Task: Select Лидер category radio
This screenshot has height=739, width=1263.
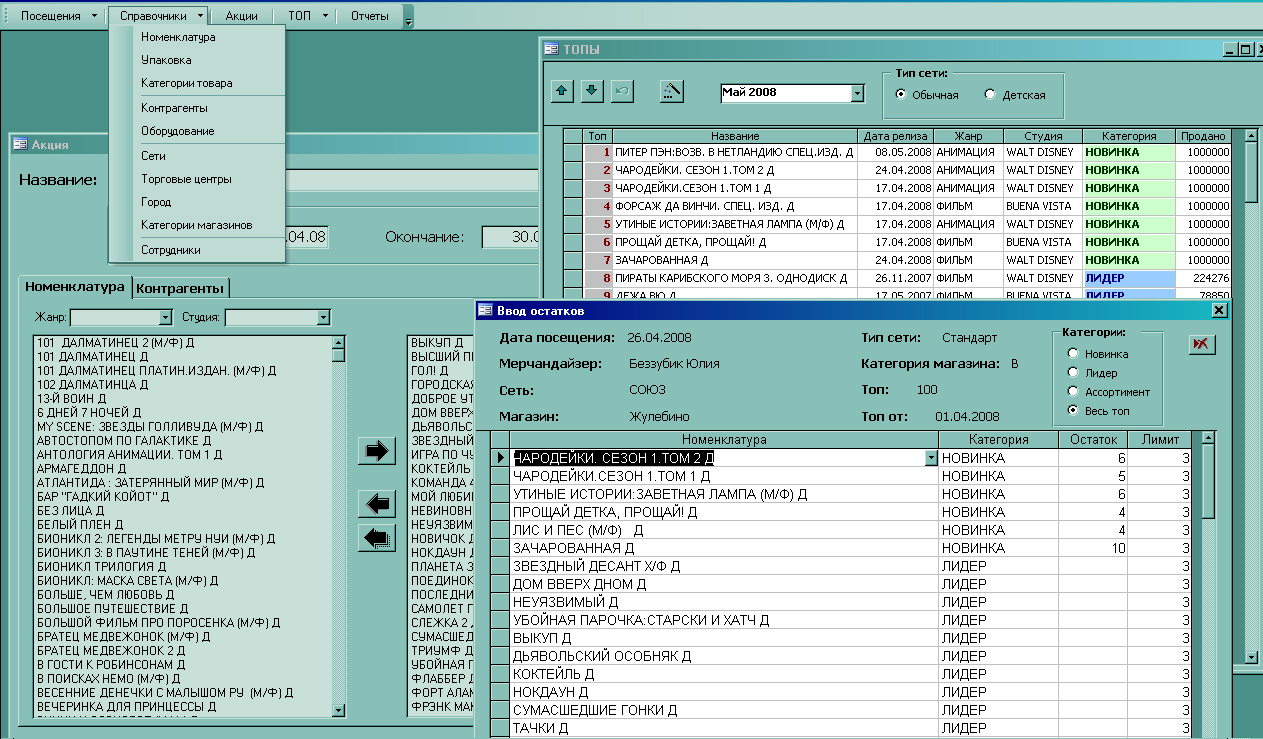Action: 1073,373
